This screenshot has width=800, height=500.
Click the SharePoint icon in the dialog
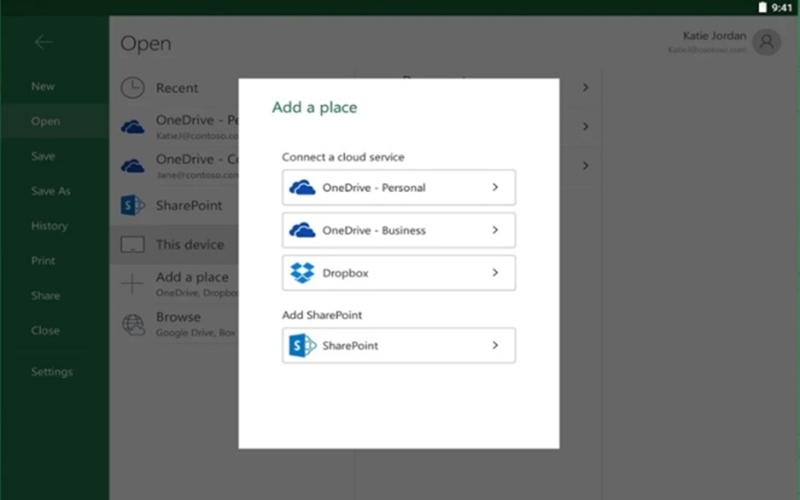(x=302, y=345)
